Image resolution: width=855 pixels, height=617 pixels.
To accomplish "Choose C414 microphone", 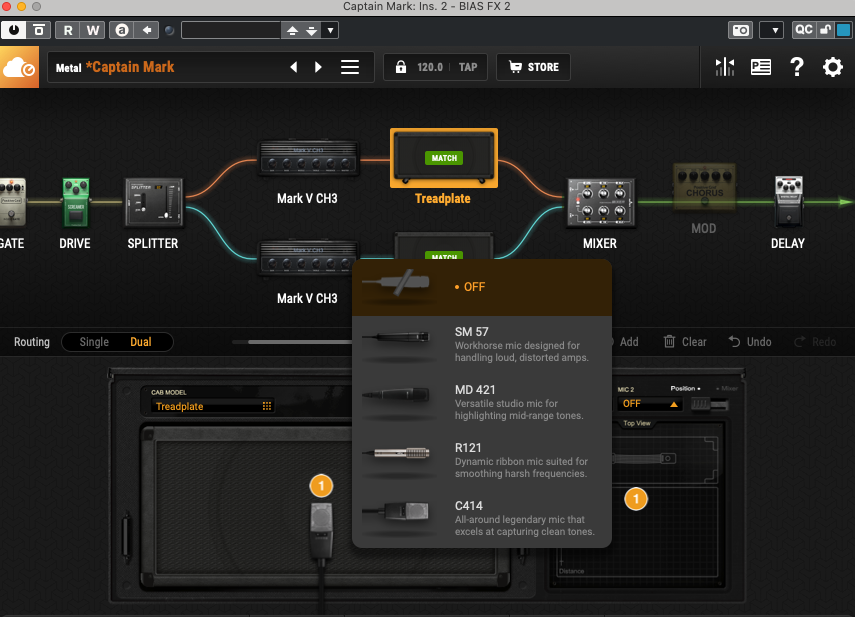I will 481,518.
